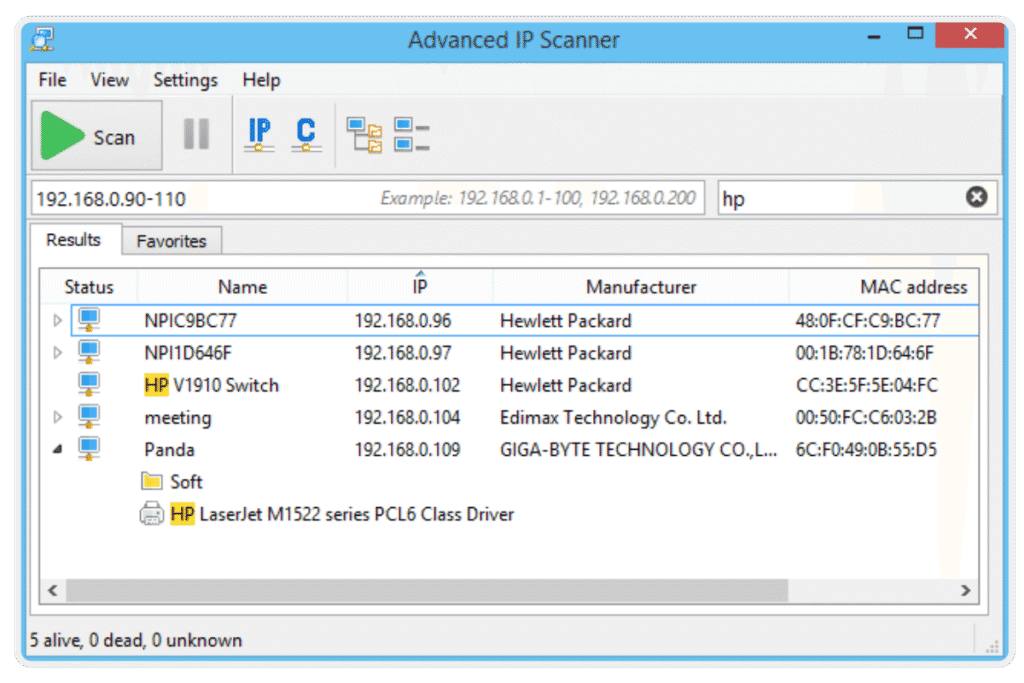
Task: Select the Soft folder entry
Action: pyautogui.click(x=186, y=482)
